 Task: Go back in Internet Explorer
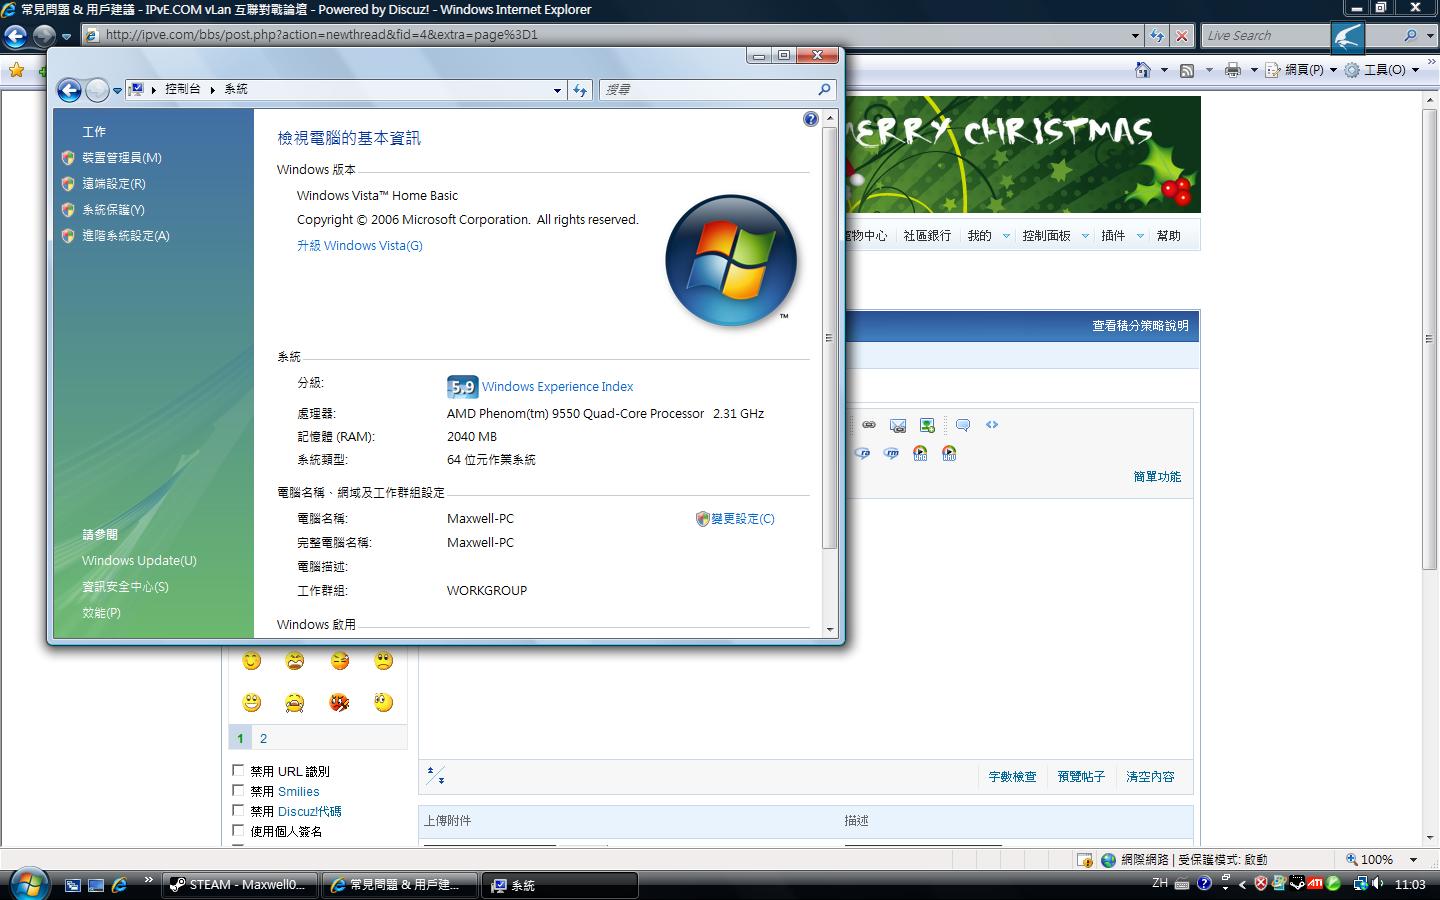[x=15, y=36]
